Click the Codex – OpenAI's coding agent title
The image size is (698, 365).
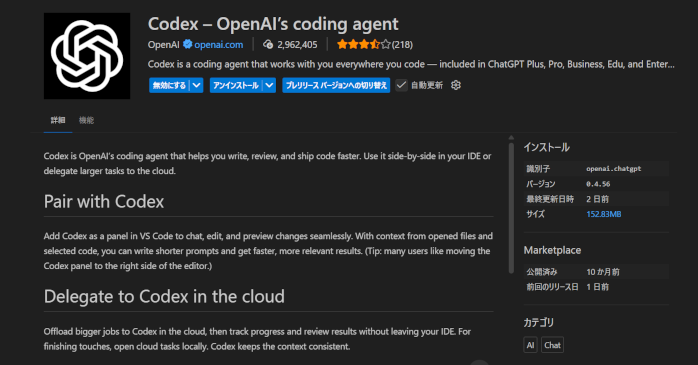273,24
